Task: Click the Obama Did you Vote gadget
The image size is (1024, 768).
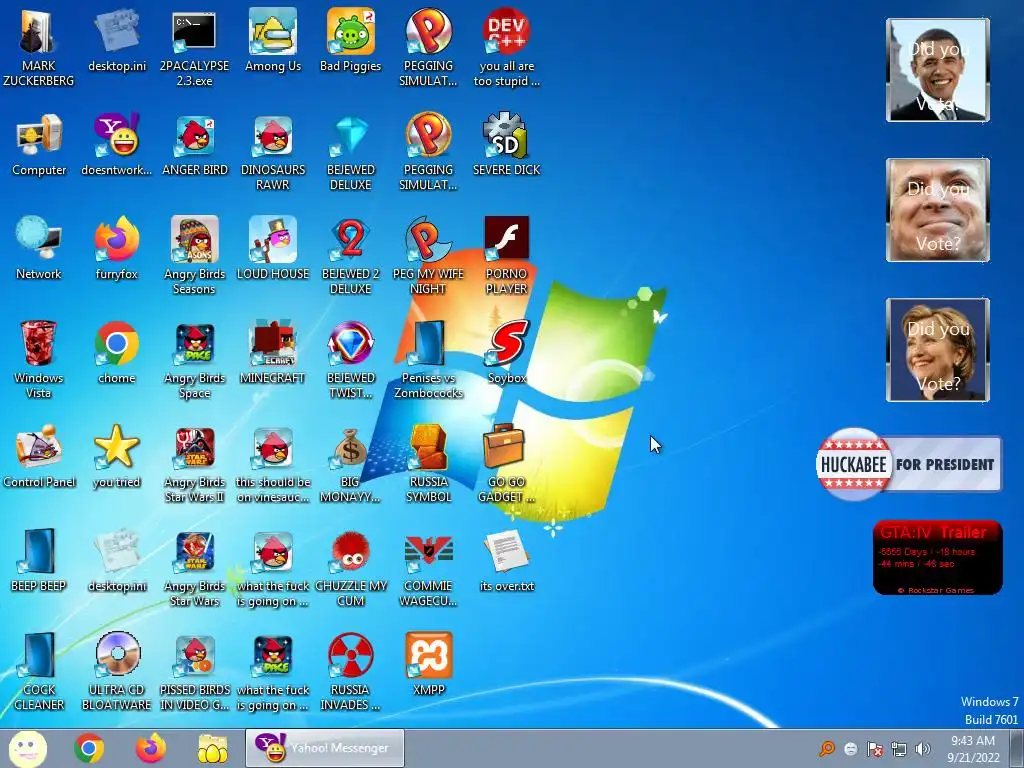Action: 938,70
